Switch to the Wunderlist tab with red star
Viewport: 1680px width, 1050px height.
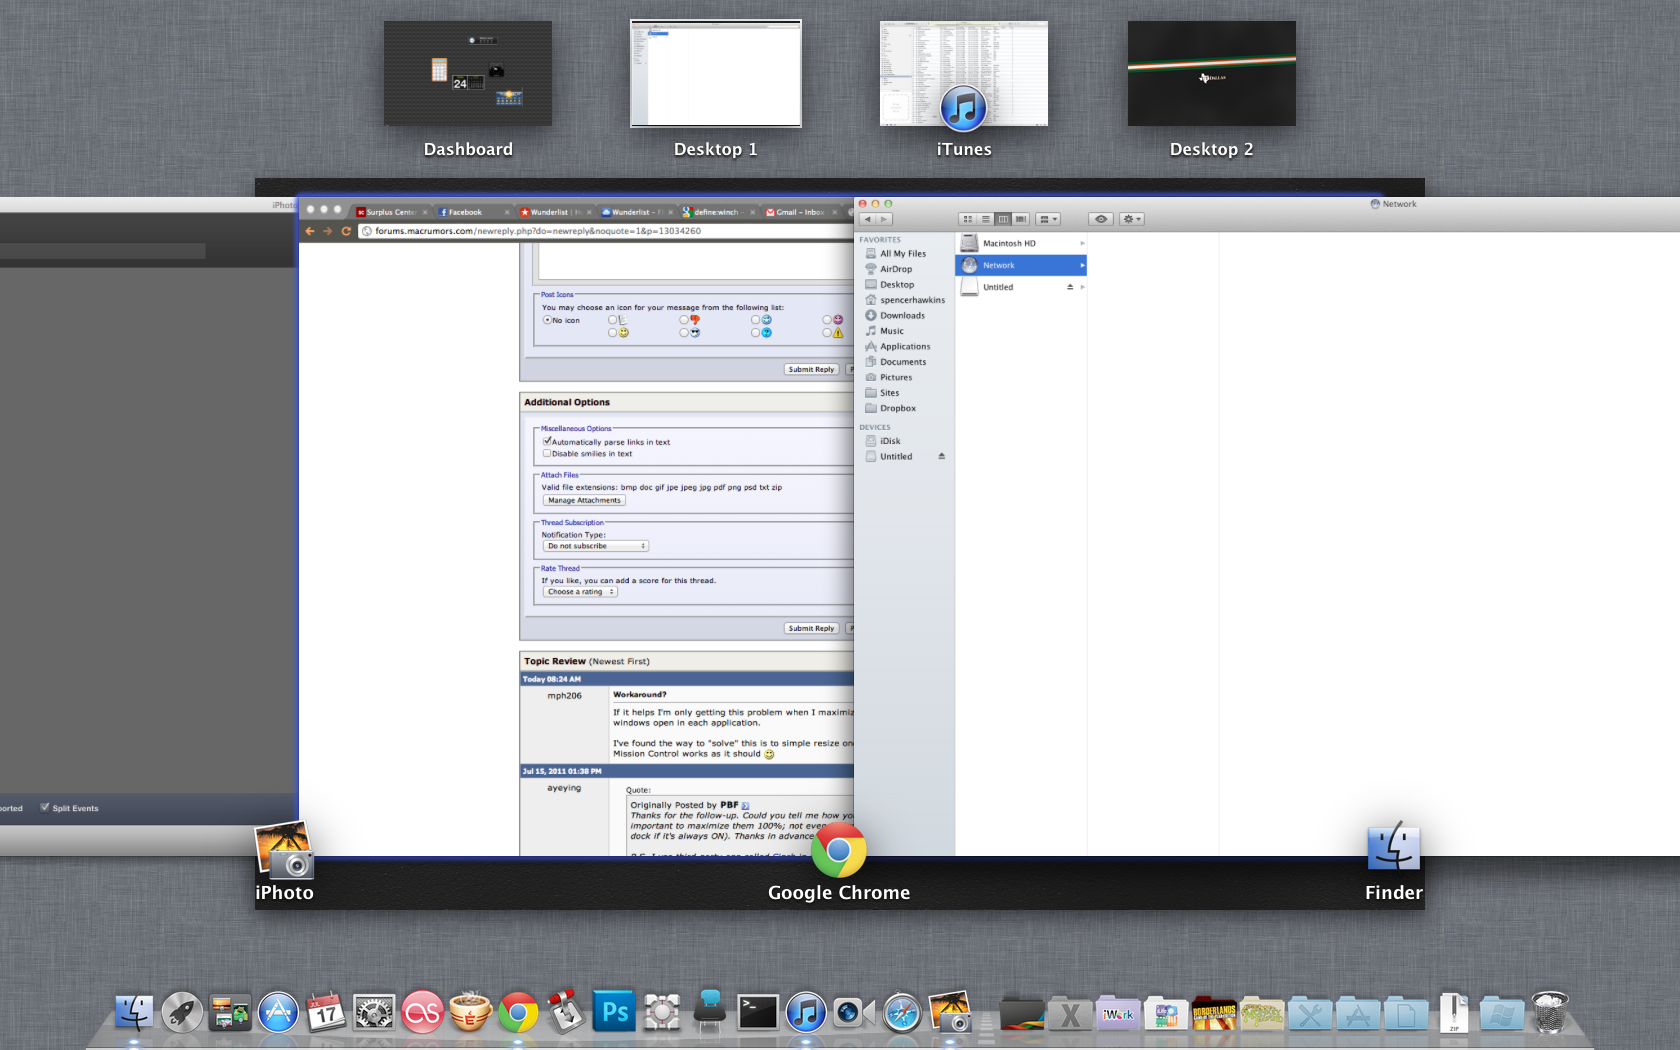tap(554, 212)
